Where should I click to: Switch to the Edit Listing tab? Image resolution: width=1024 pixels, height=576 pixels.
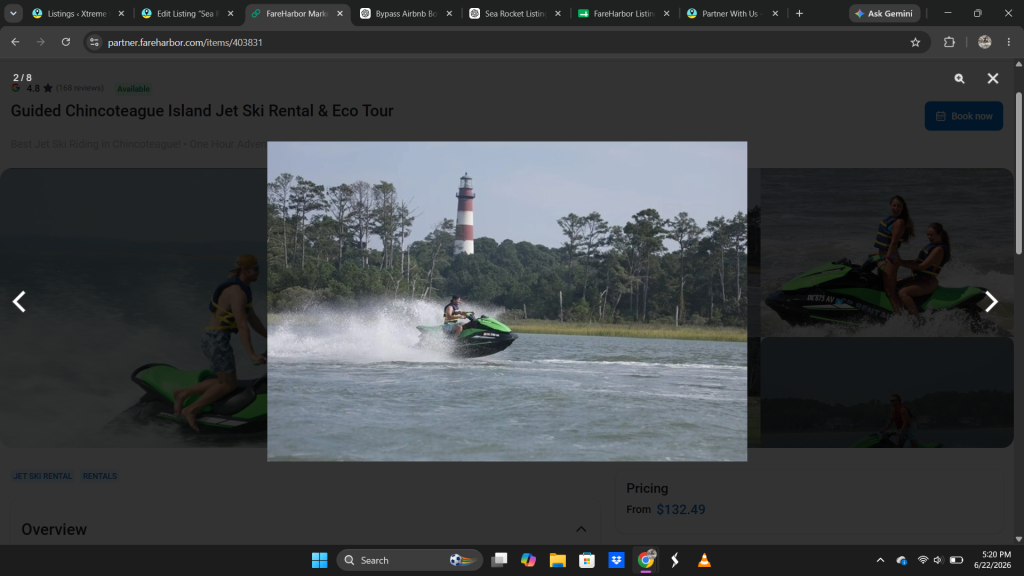pos(187,13)
